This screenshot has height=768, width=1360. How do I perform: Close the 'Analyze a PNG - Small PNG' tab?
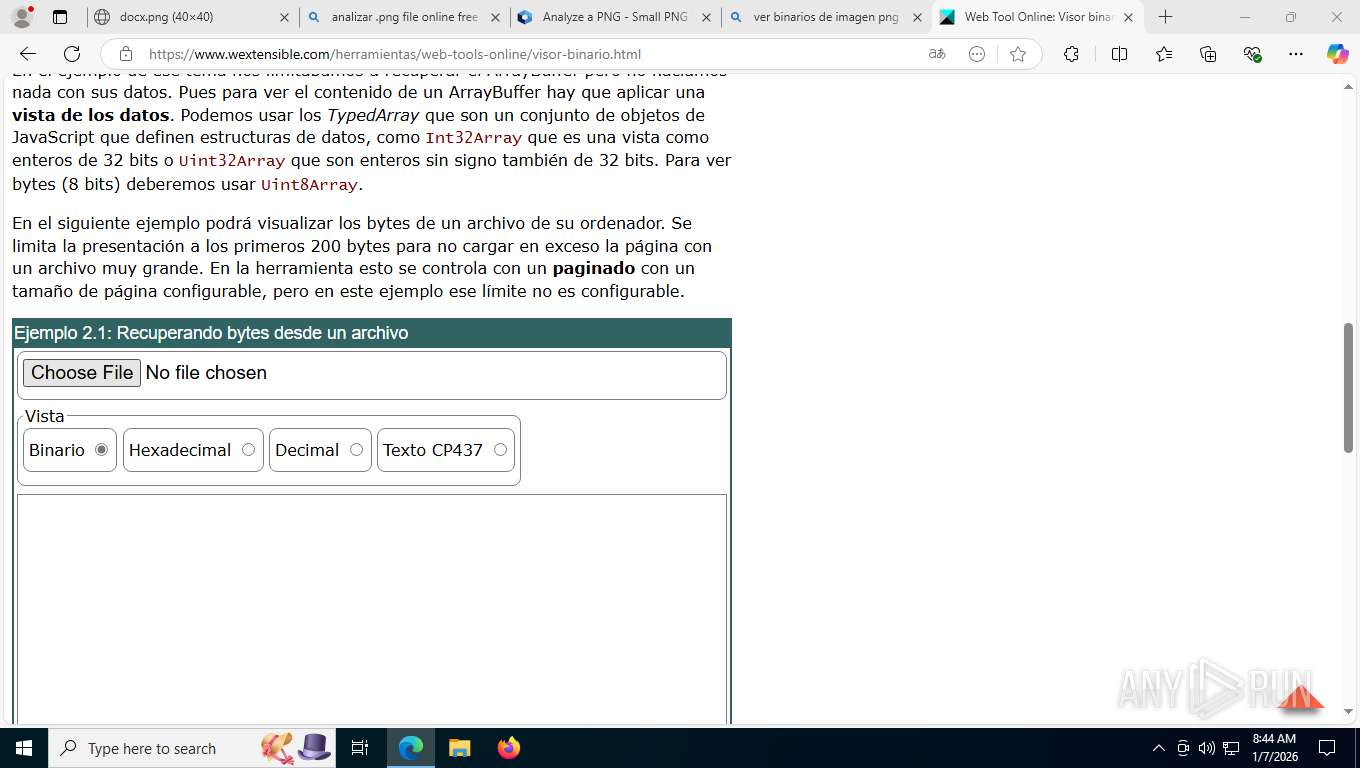pos(706,17)
